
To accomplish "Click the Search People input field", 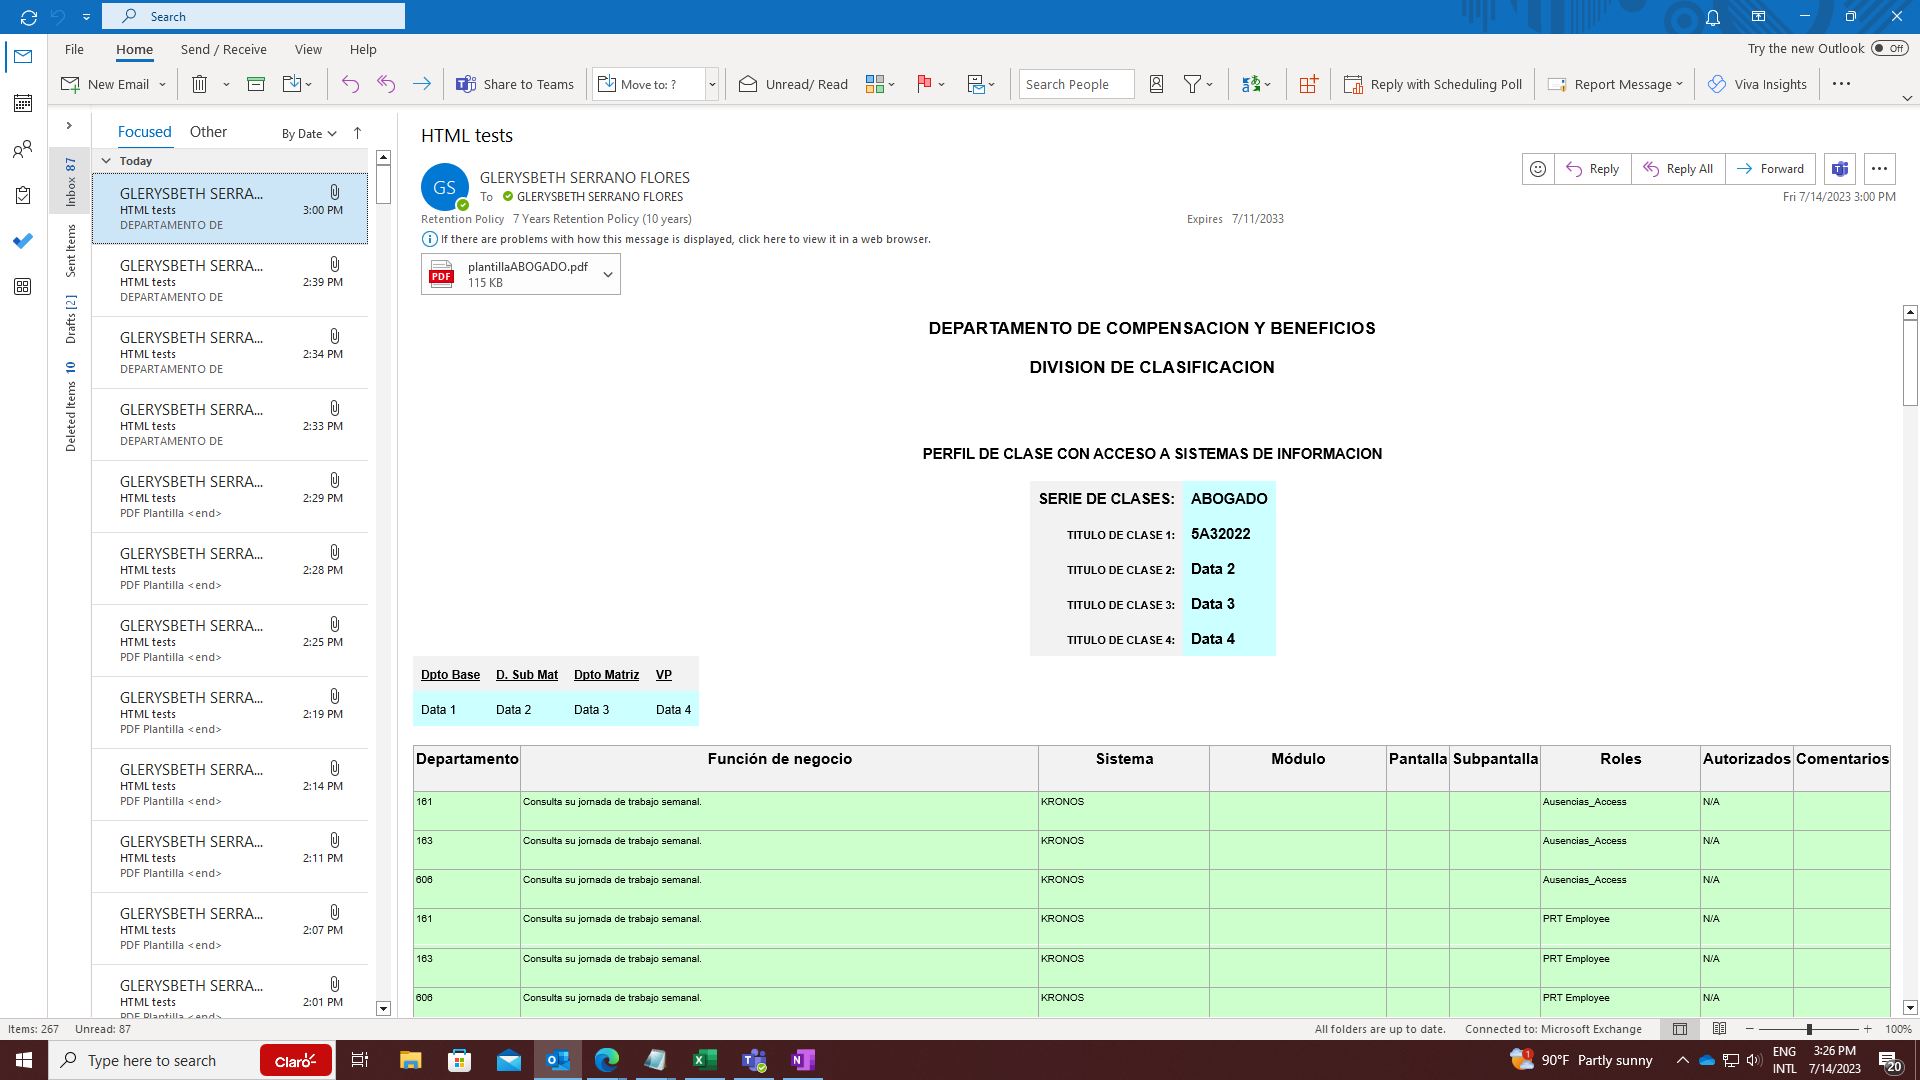I will 1076,85.
